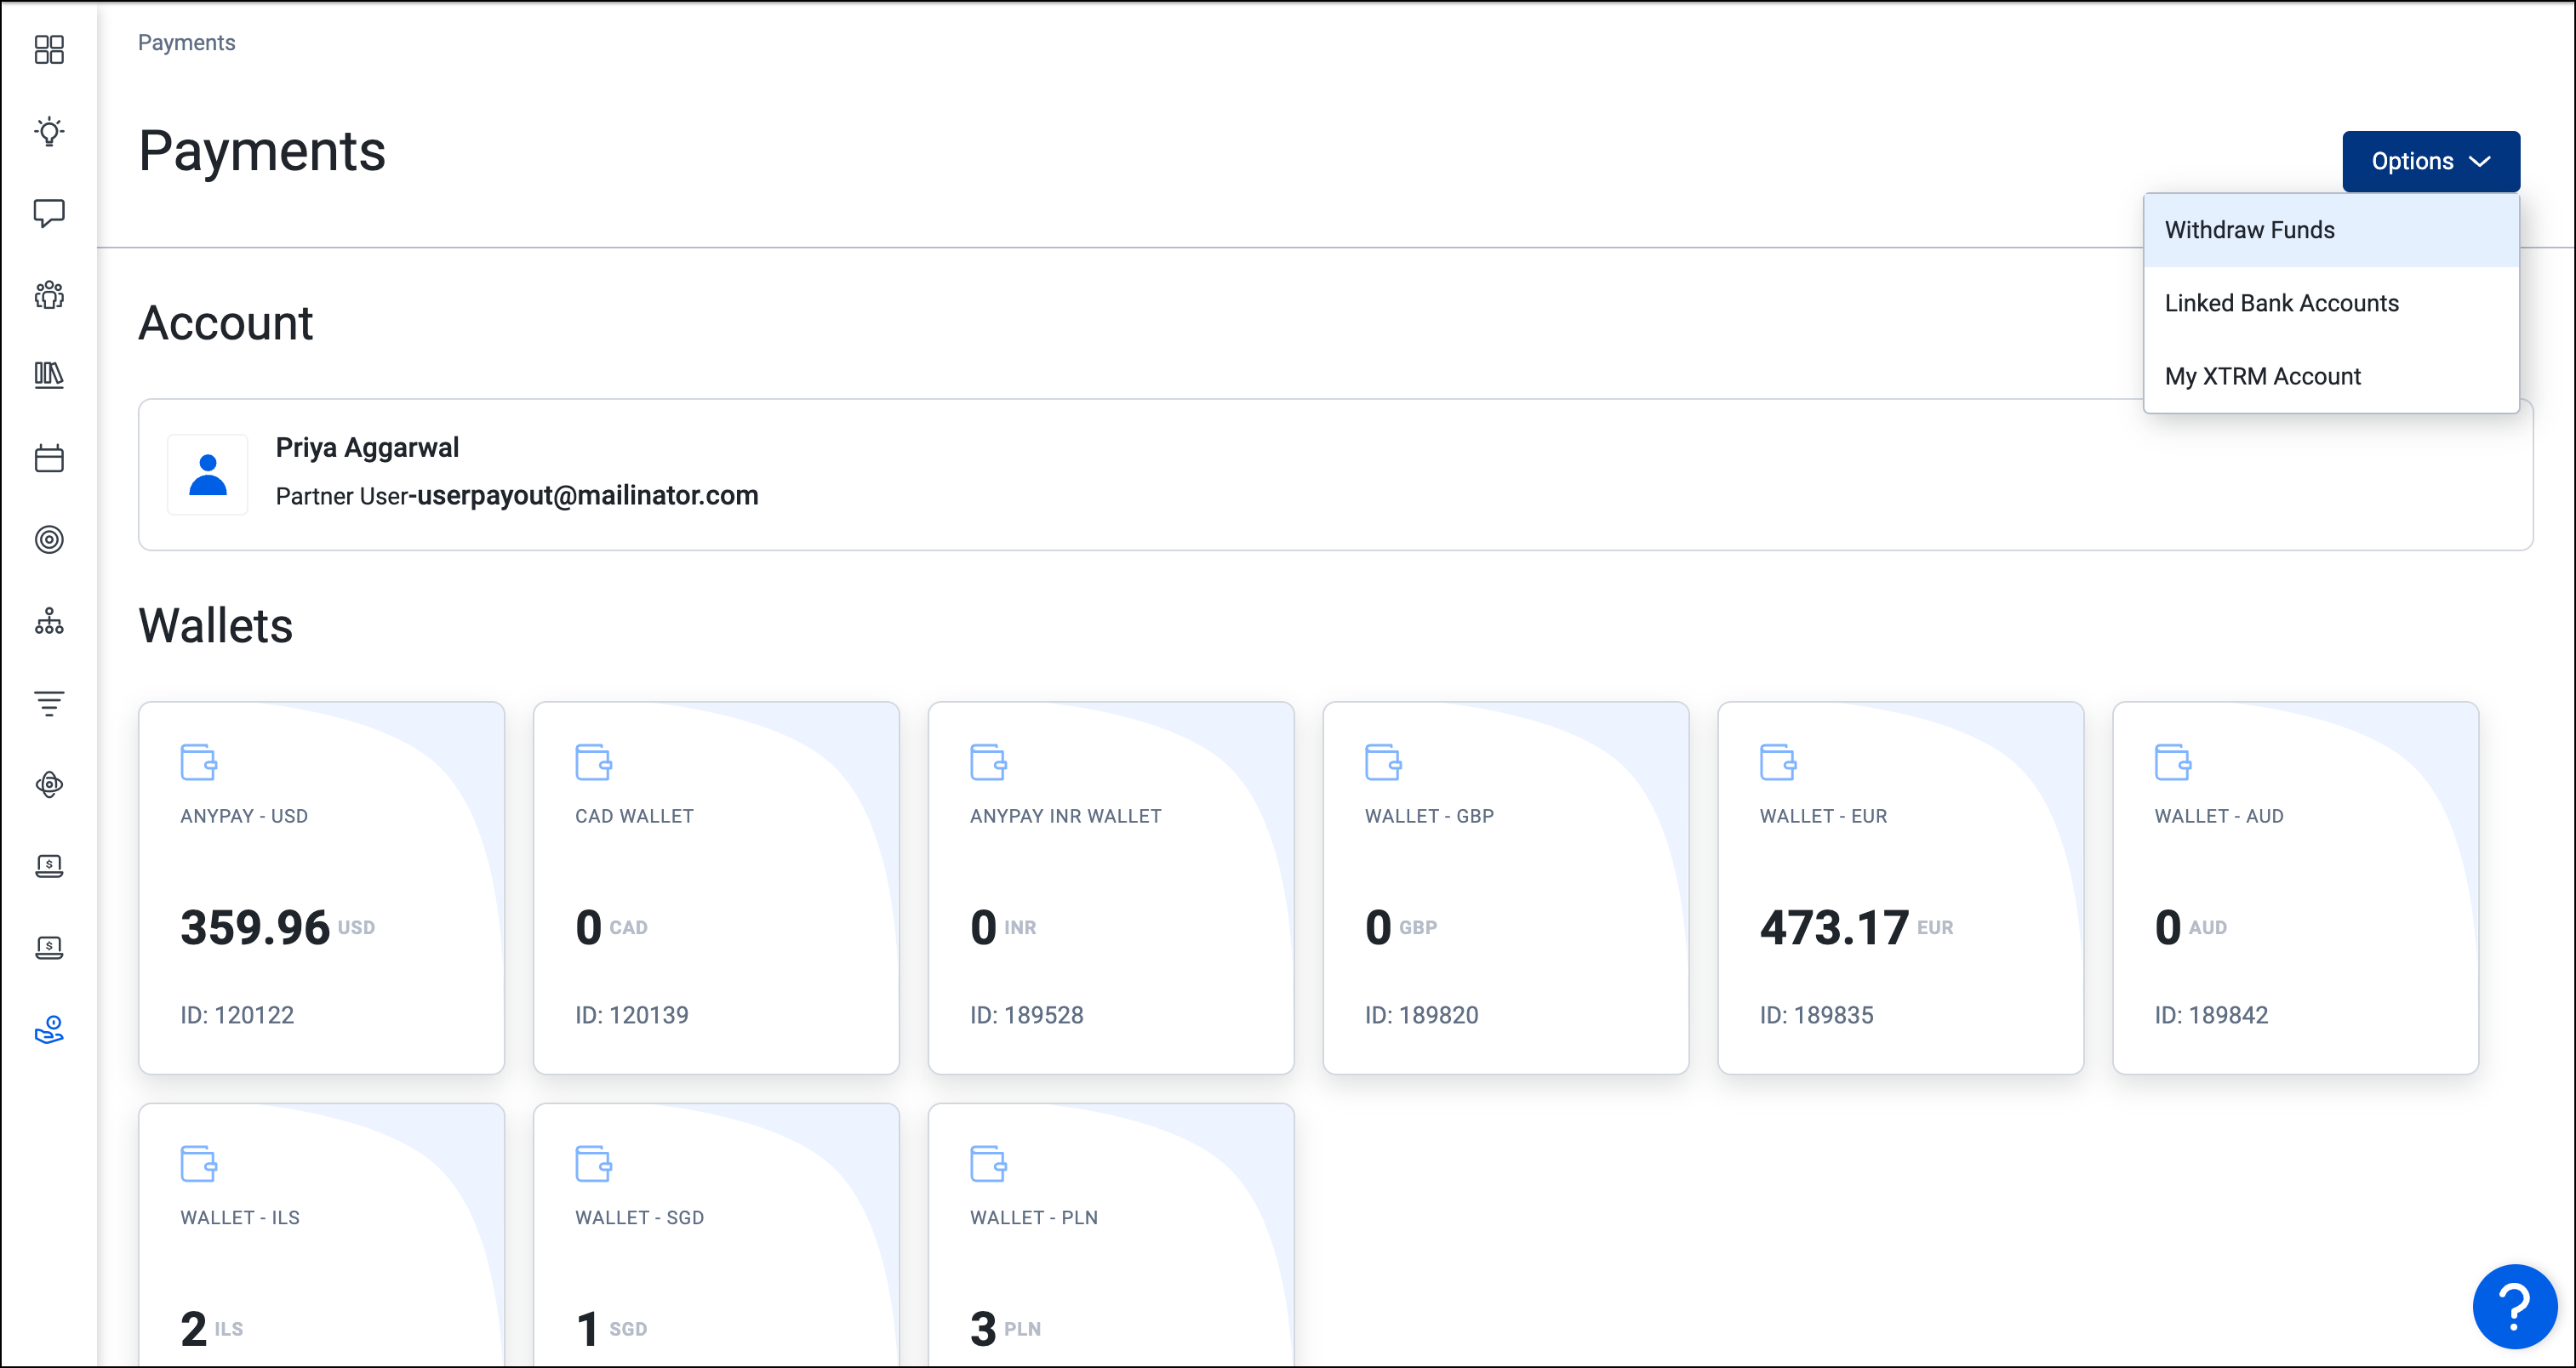
Task: Collapse the Options dropdown button
Action: coord(2431,161)
